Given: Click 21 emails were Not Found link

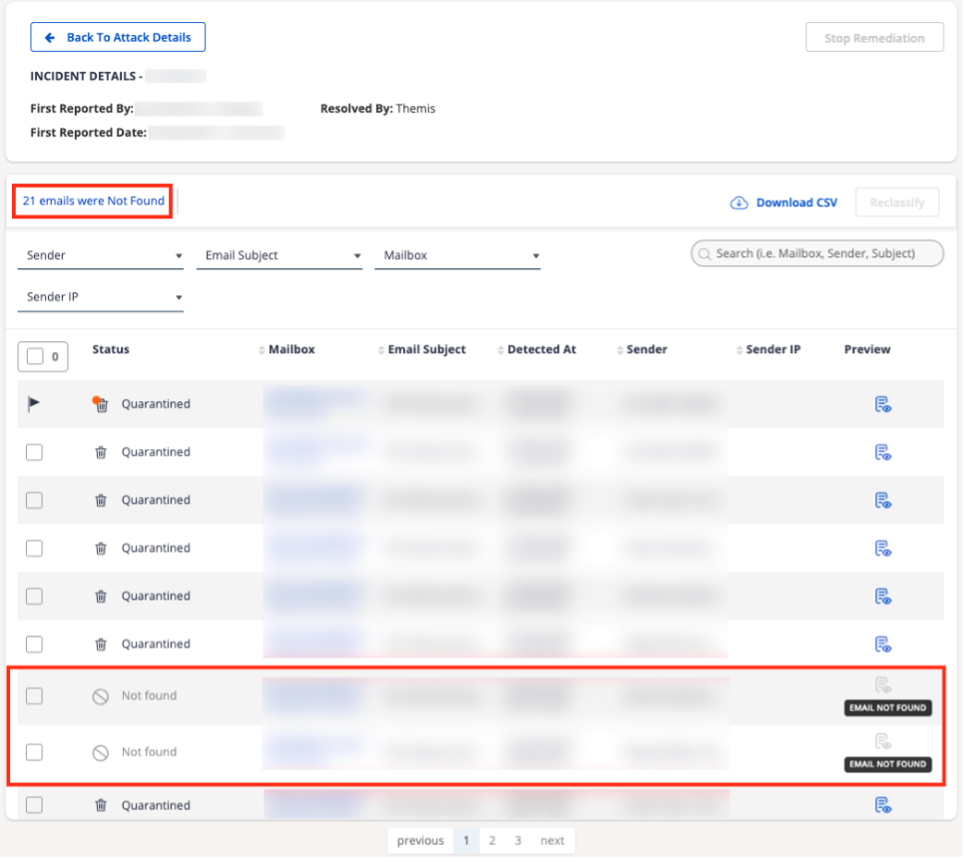Looking at the screenshot, I should pos(93,201).
